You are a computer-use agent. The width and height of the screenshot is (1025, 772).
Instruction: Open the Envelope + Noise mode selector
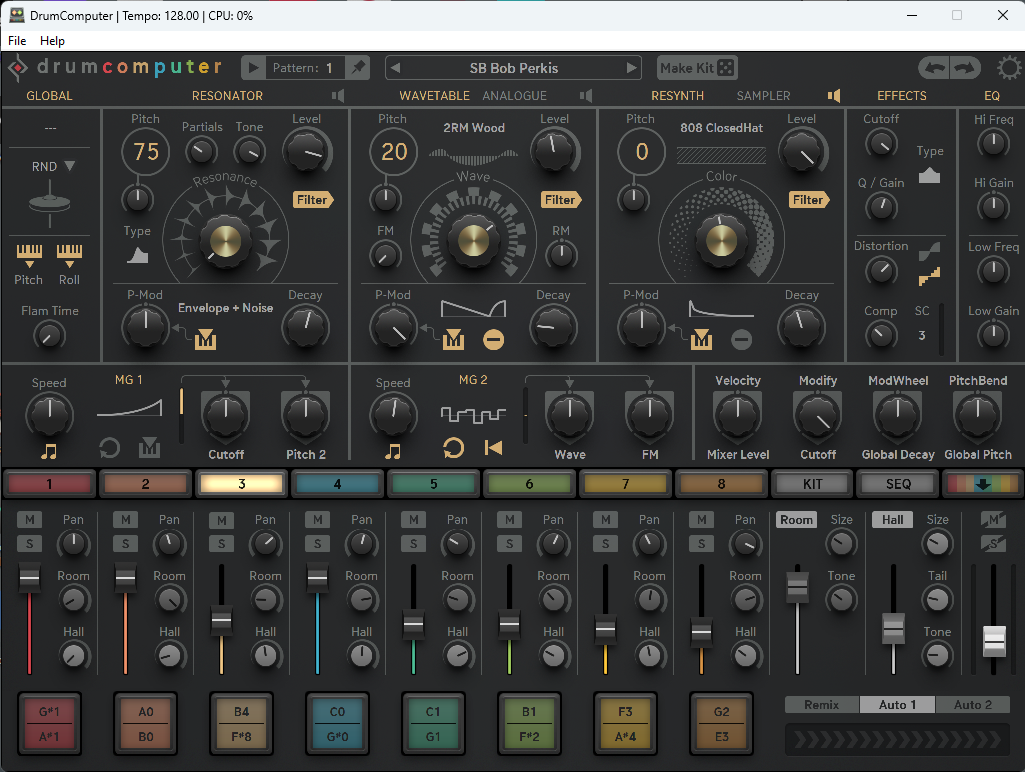coord(226,308)
